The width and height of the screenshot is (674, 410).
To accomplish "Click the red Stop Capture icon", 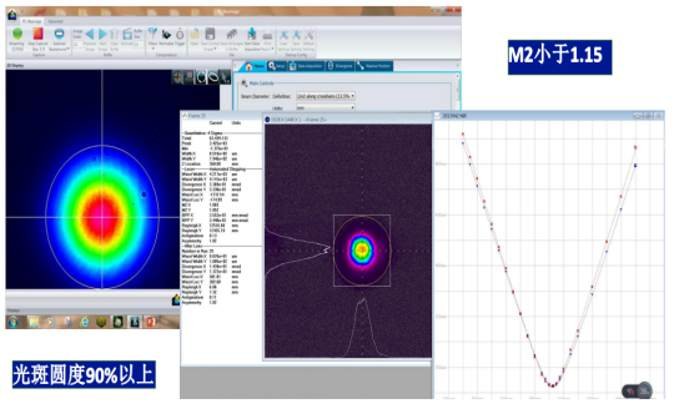I will click(x=38, y=33).
